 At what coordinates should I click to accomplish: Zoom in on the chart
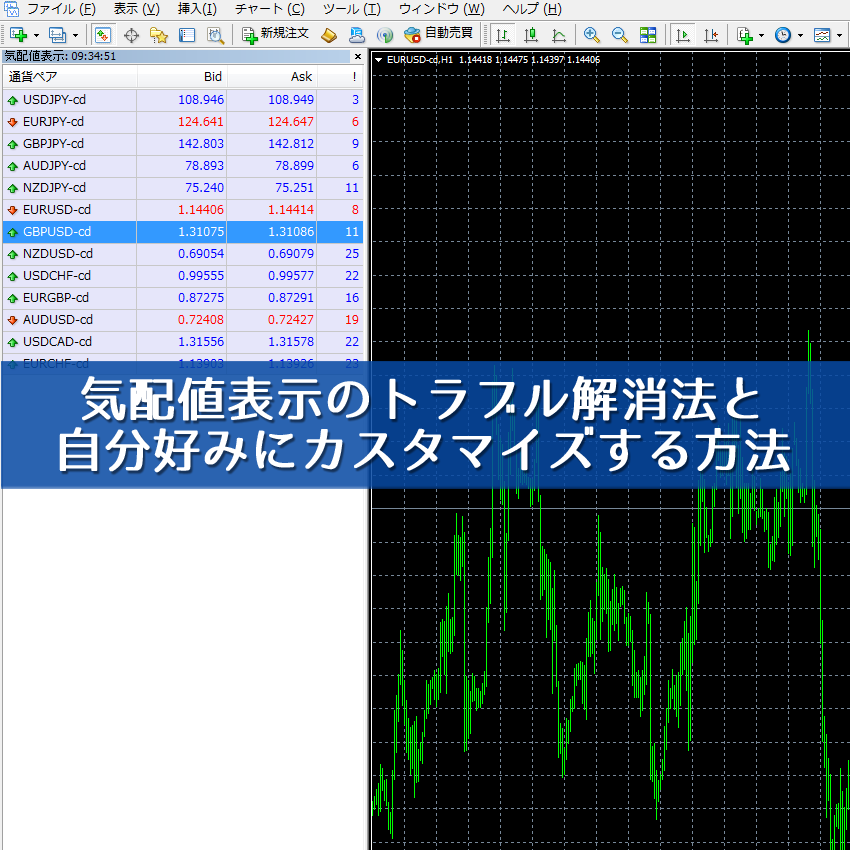[x=592, y=34]
